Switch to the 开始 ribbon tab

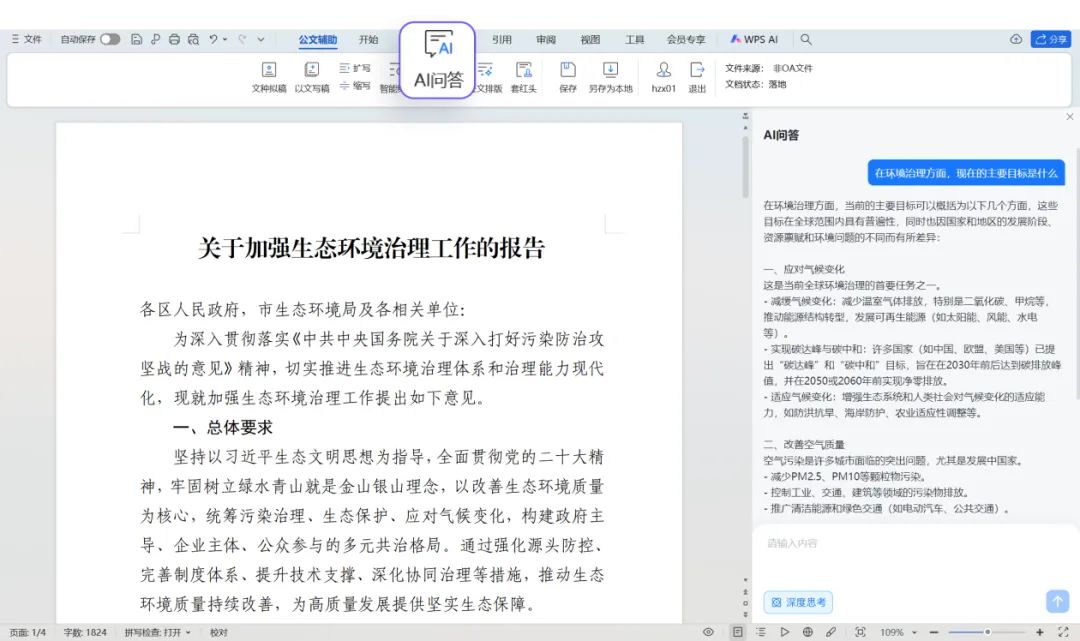[368, 39]
